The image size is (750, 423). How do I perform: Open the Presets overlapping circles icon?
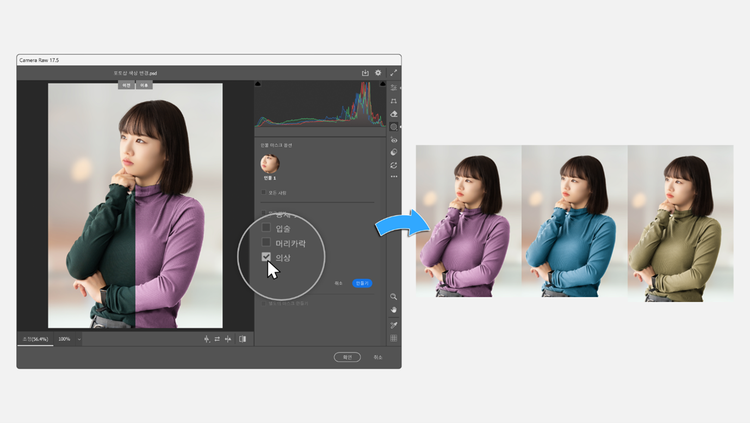pyautogui.click(x=394, y=152)
